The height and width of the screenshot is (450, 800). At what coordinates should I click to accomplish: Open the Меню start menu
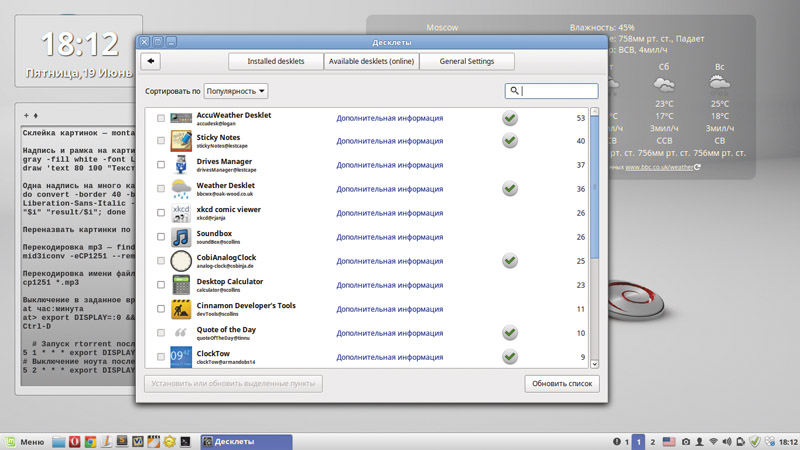click(x=24, y=441)
